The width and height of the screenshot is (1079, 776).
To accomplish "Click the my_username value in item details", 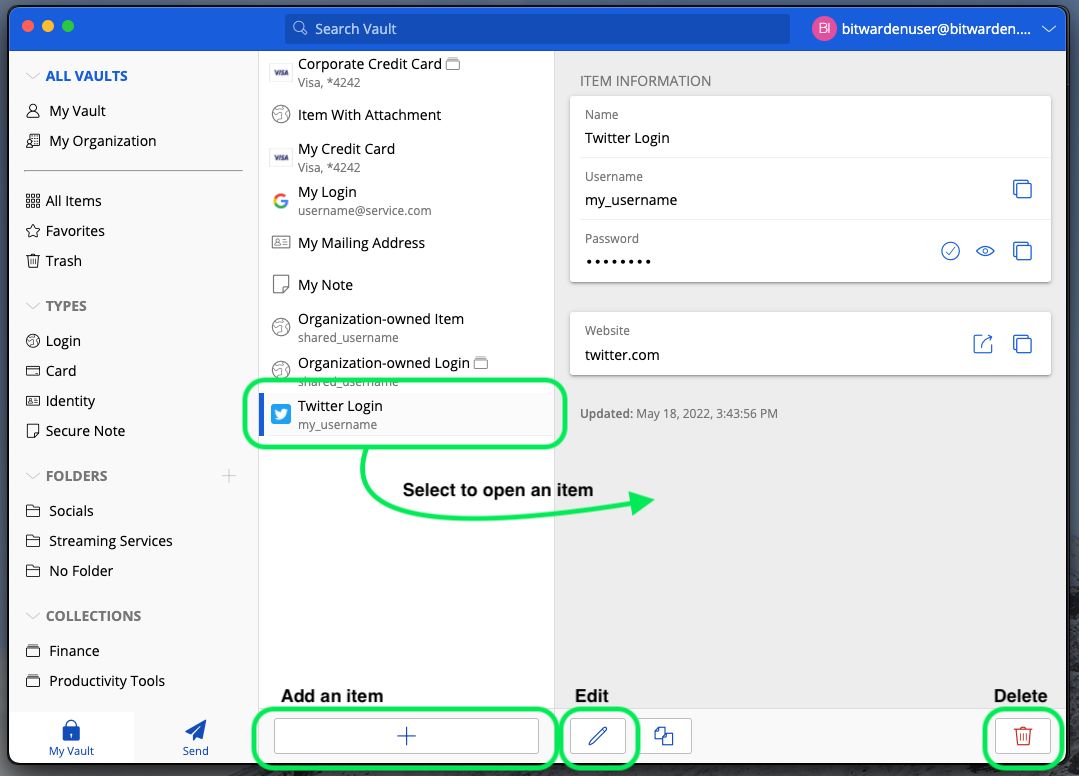I will pos(631,200).
